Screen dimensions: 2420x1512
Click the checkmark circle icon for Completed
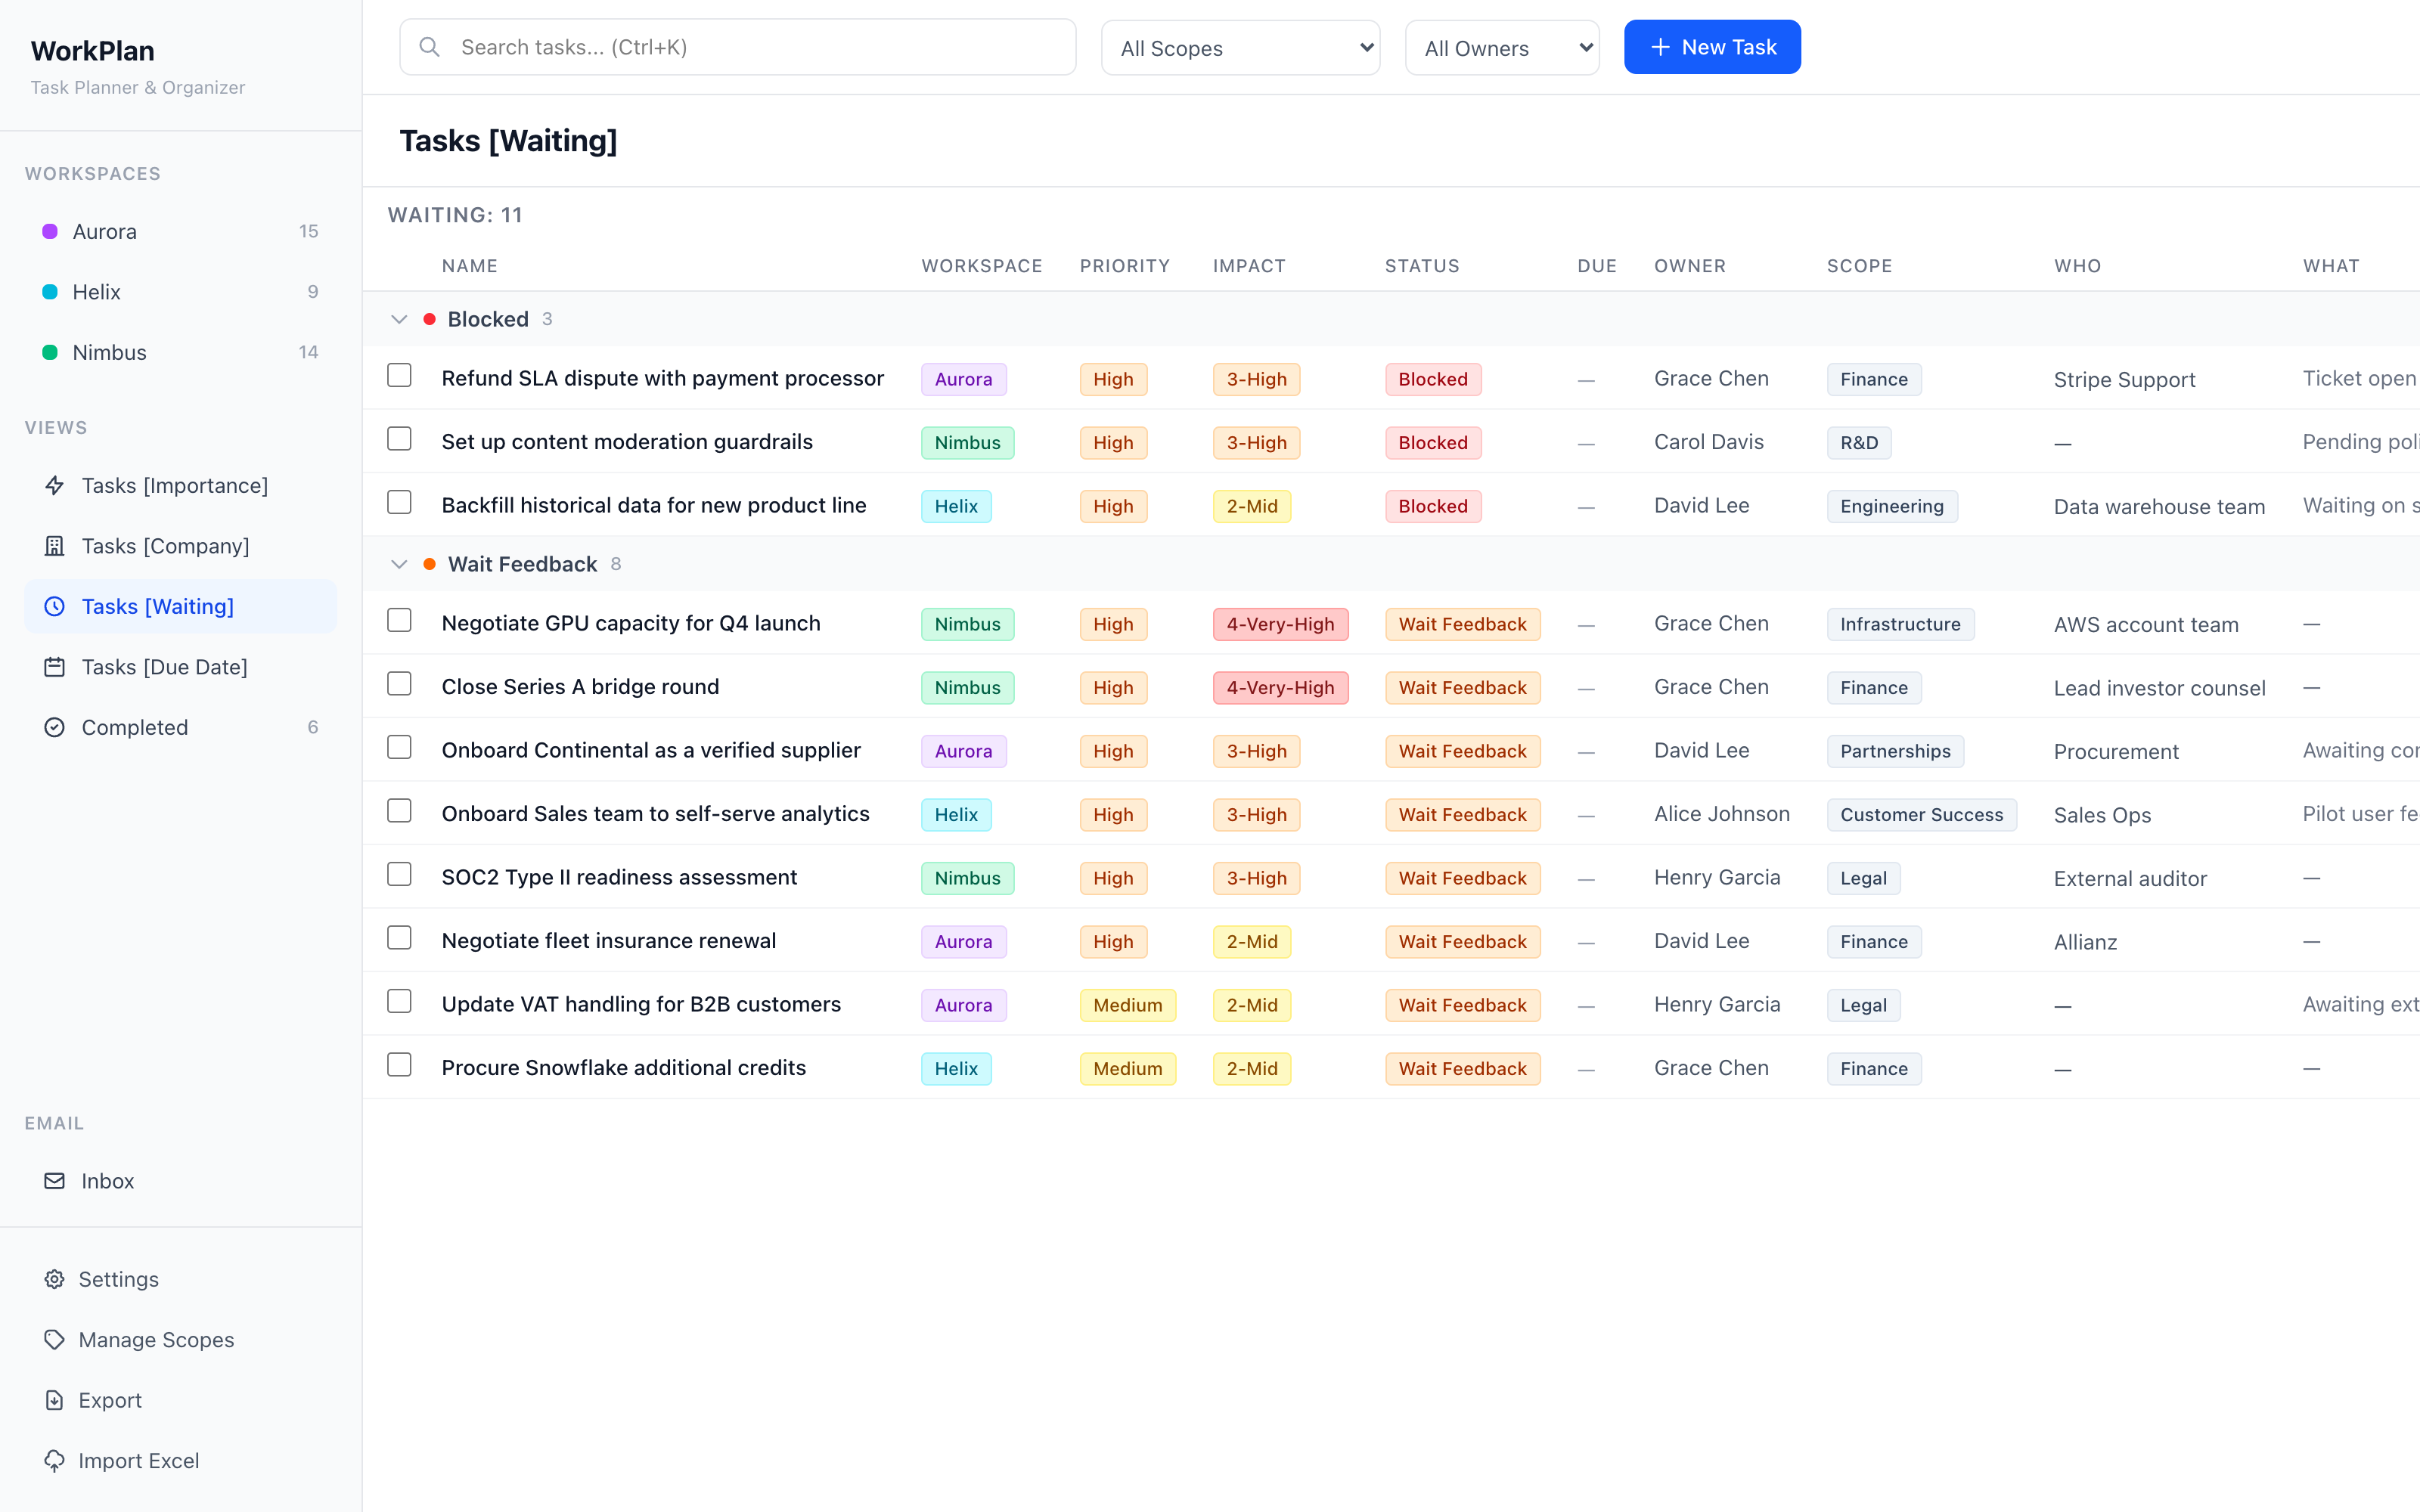point(55,728)
